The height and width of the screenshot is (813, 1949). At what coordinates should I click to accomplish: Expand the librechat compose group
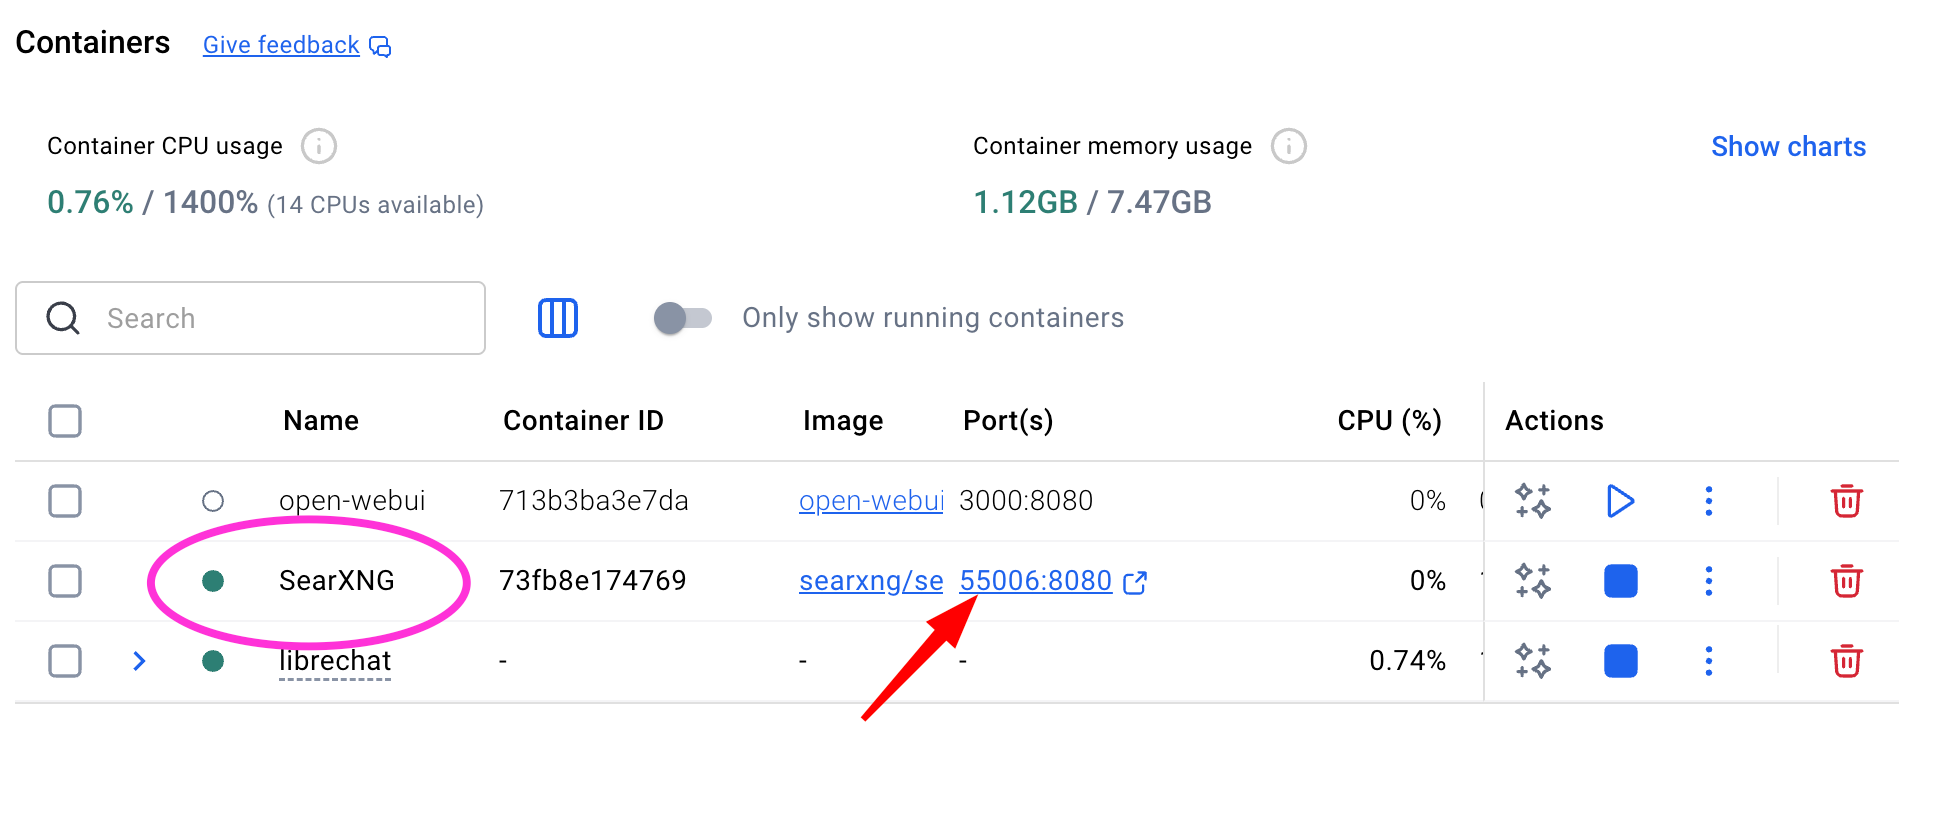[140, 661]
